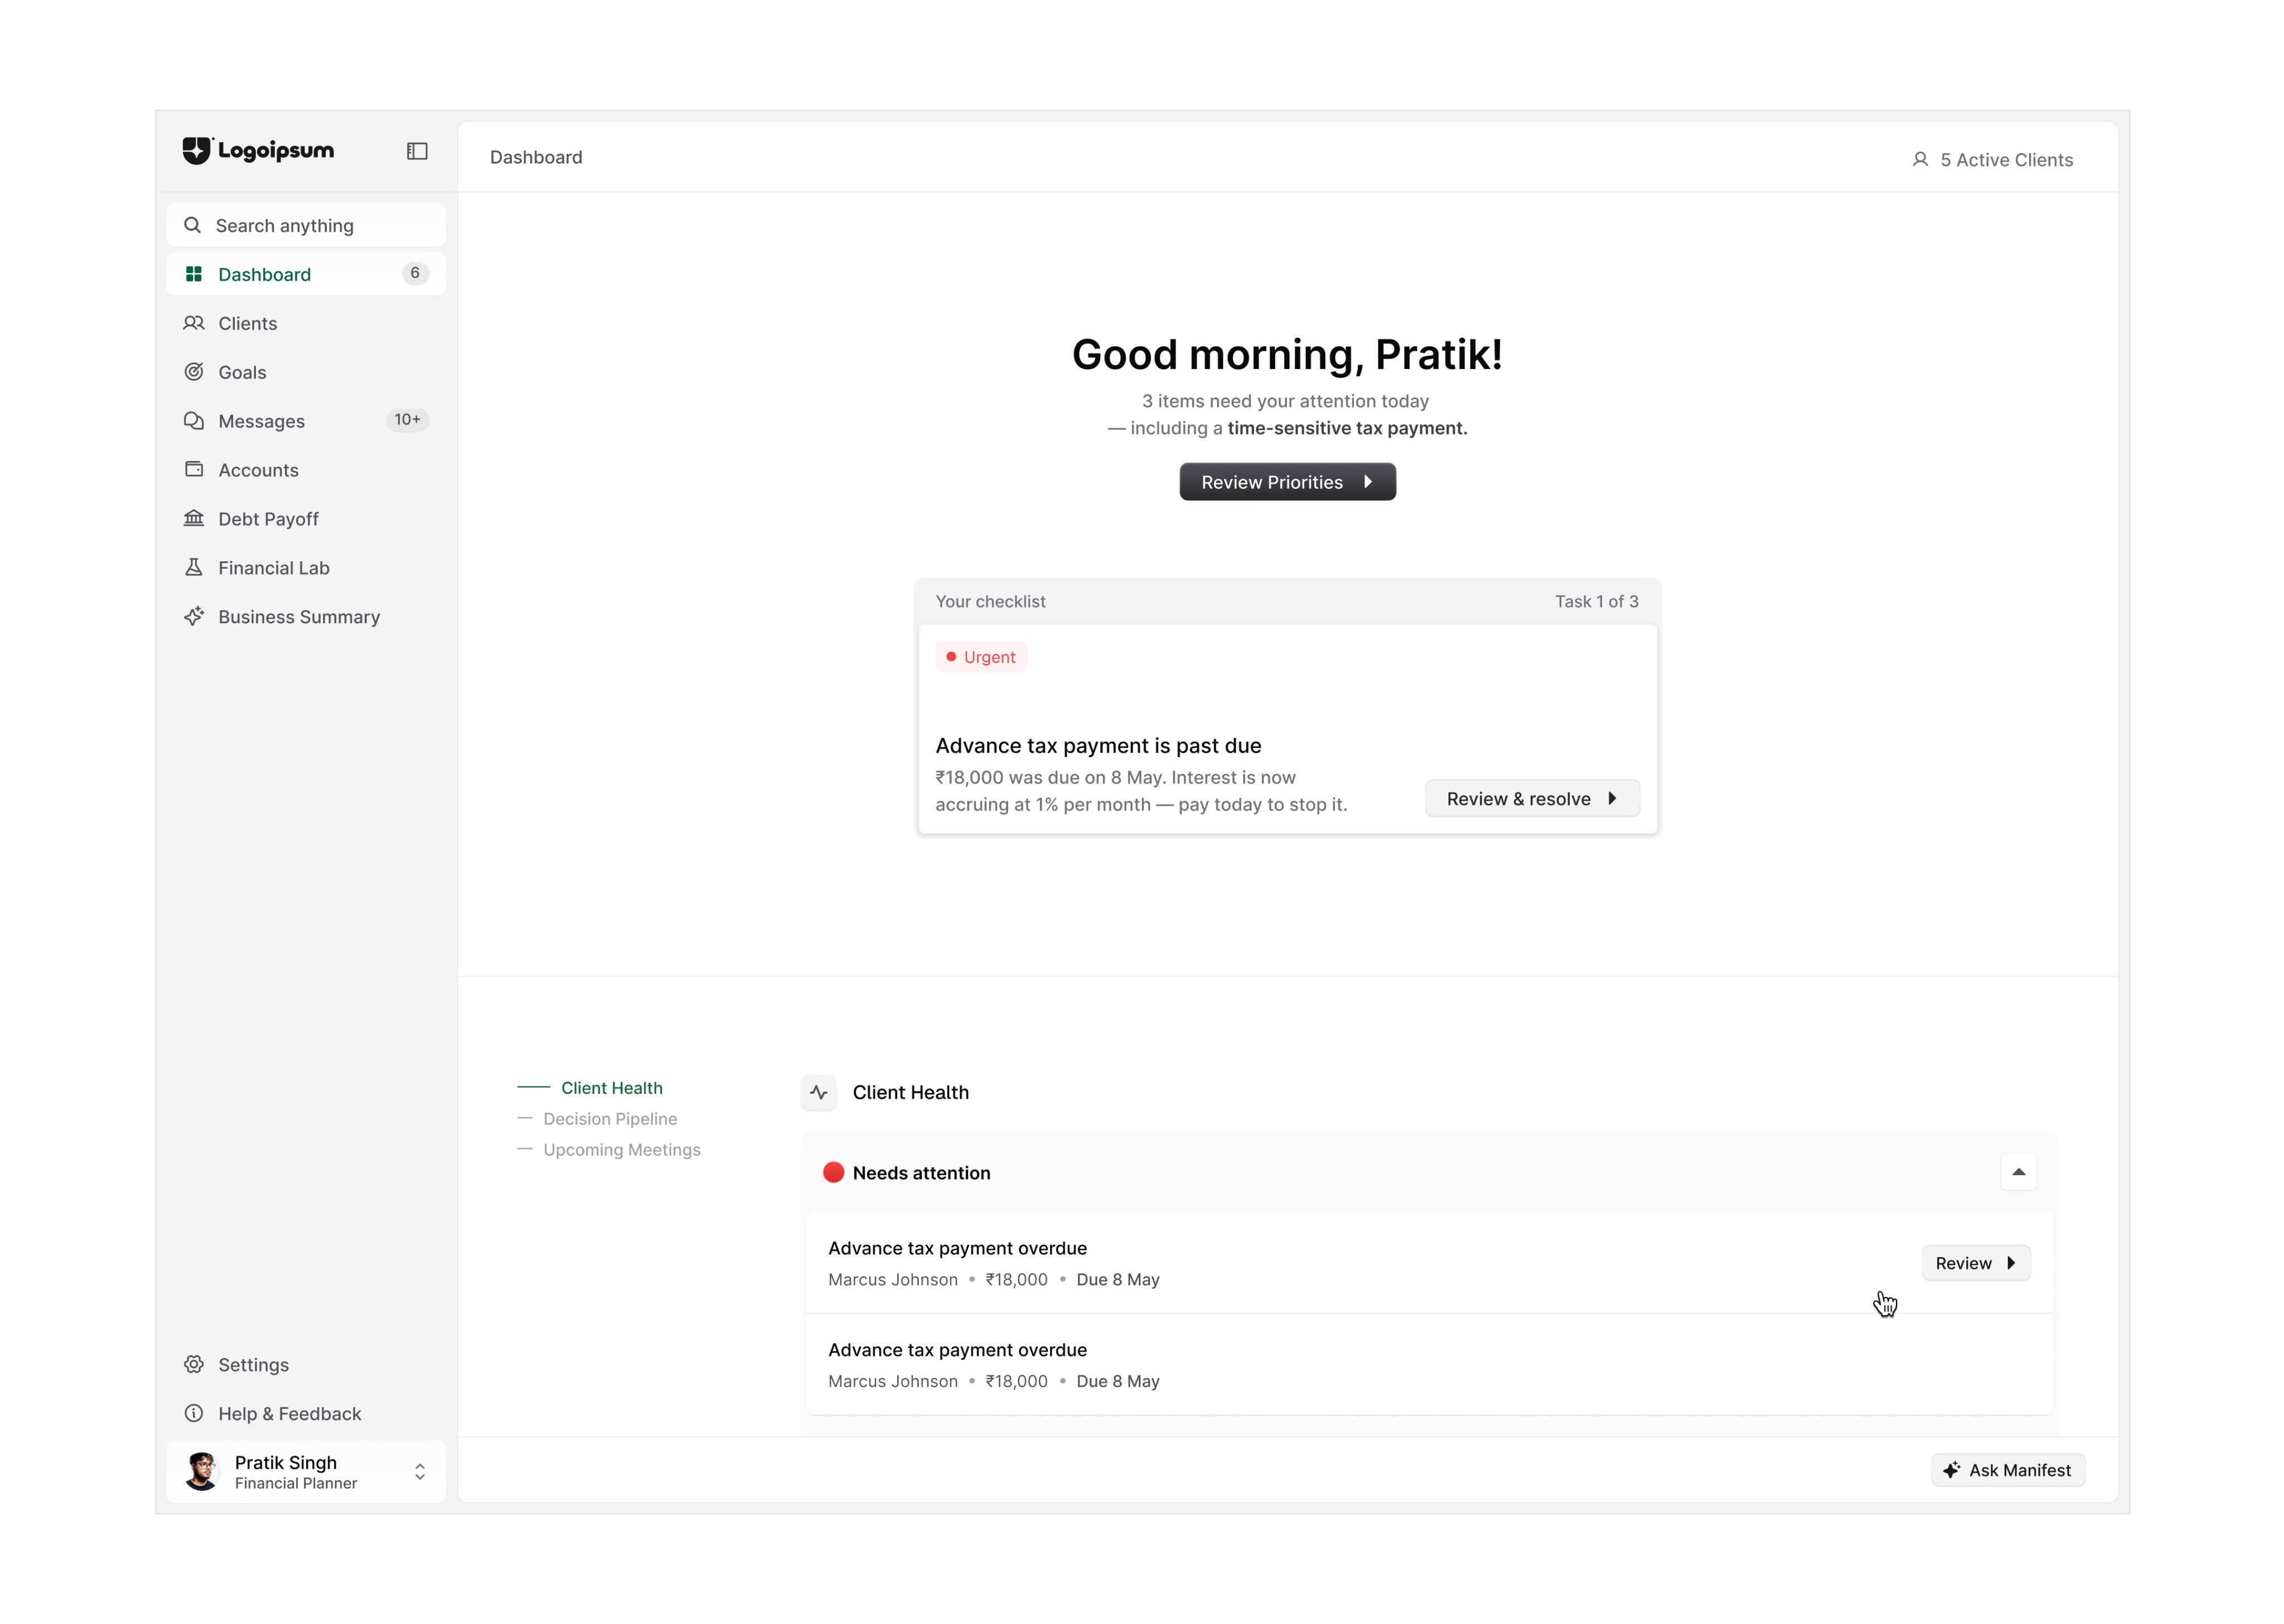Navigate to Accounts
Image resolution: width=2284 pixels, height=1624 pixels.
coord(306,470)
